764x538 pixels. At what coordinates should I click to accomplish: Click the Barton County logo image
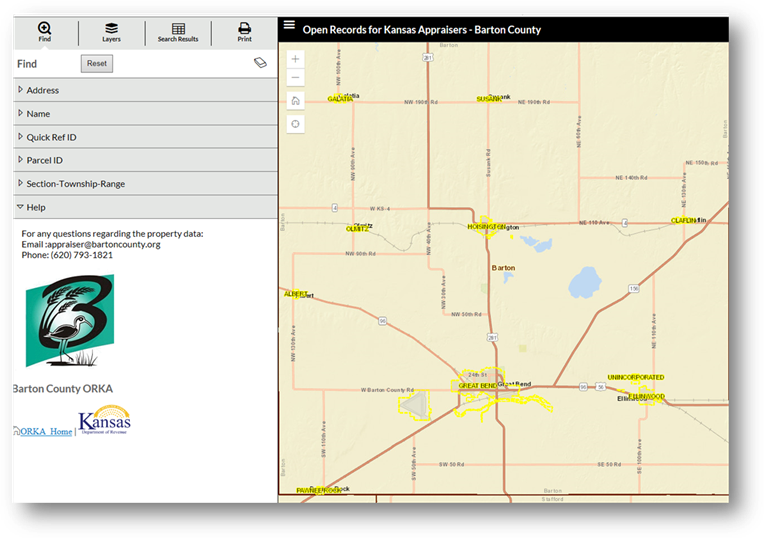pyautogui.click(x=70, y=321)
